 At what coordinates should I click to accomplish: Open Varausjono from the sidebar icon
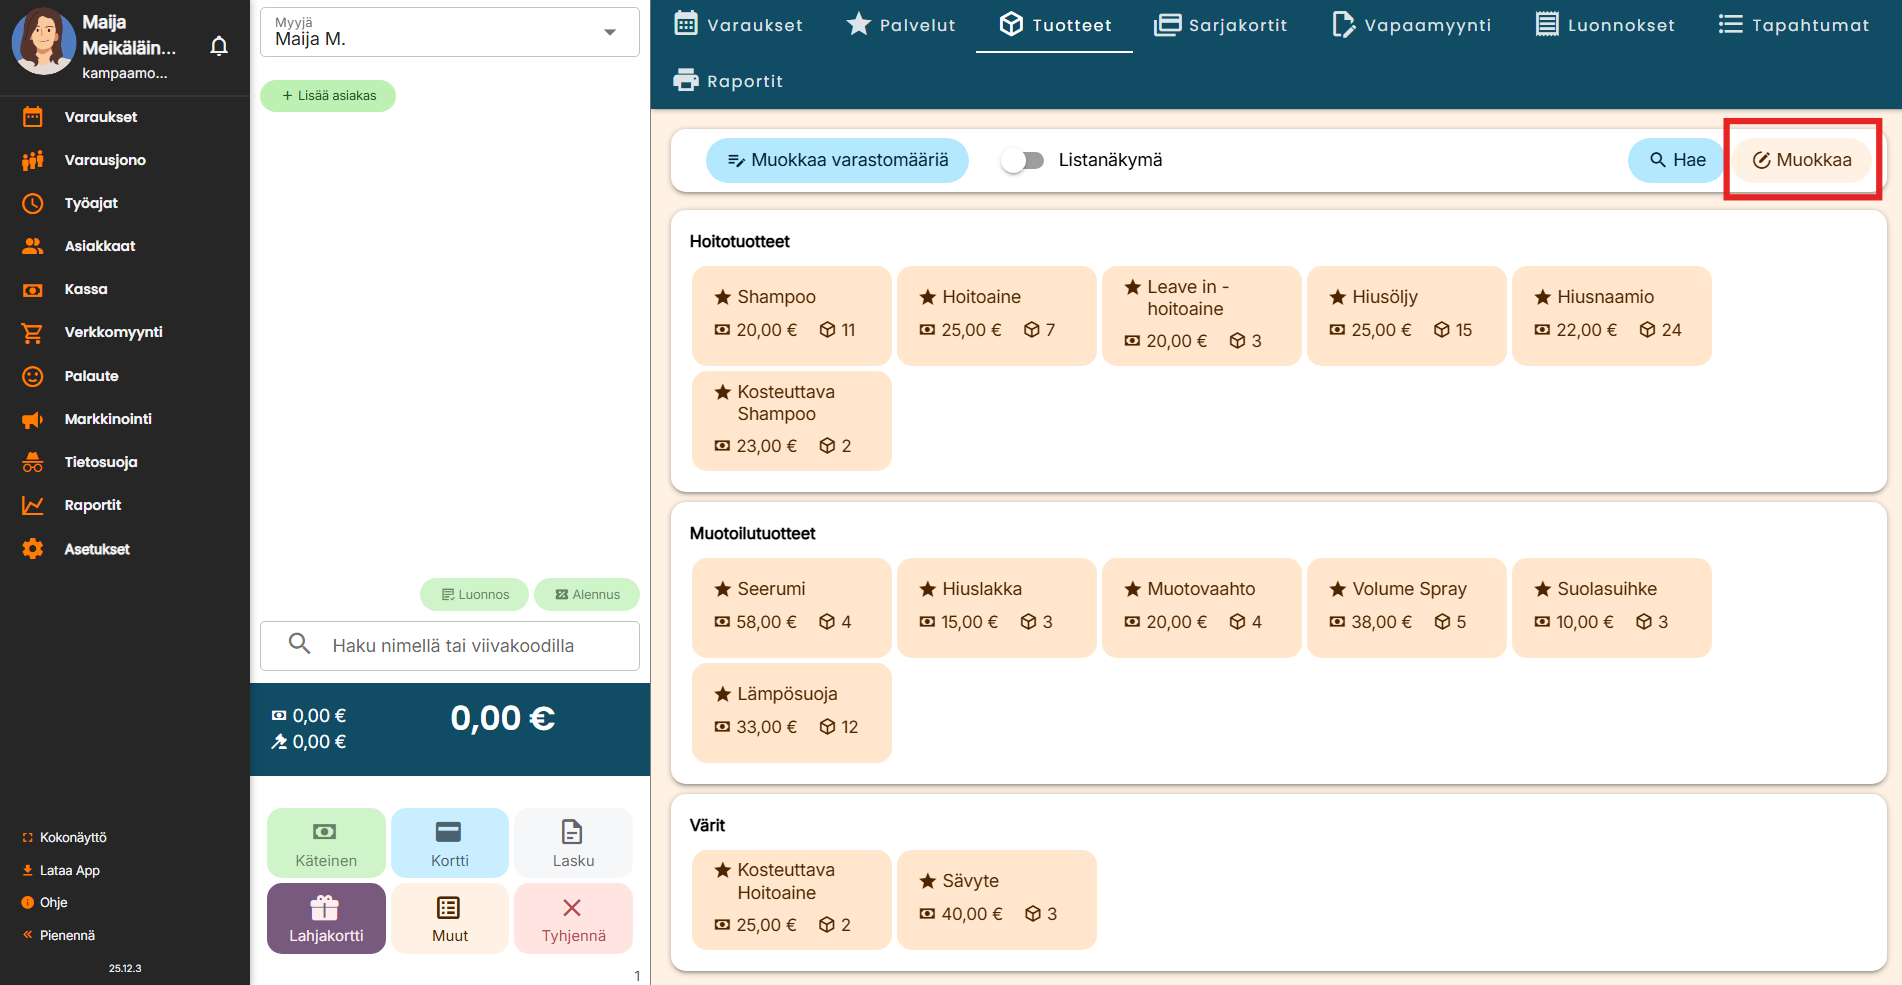[x=33, y=160]
